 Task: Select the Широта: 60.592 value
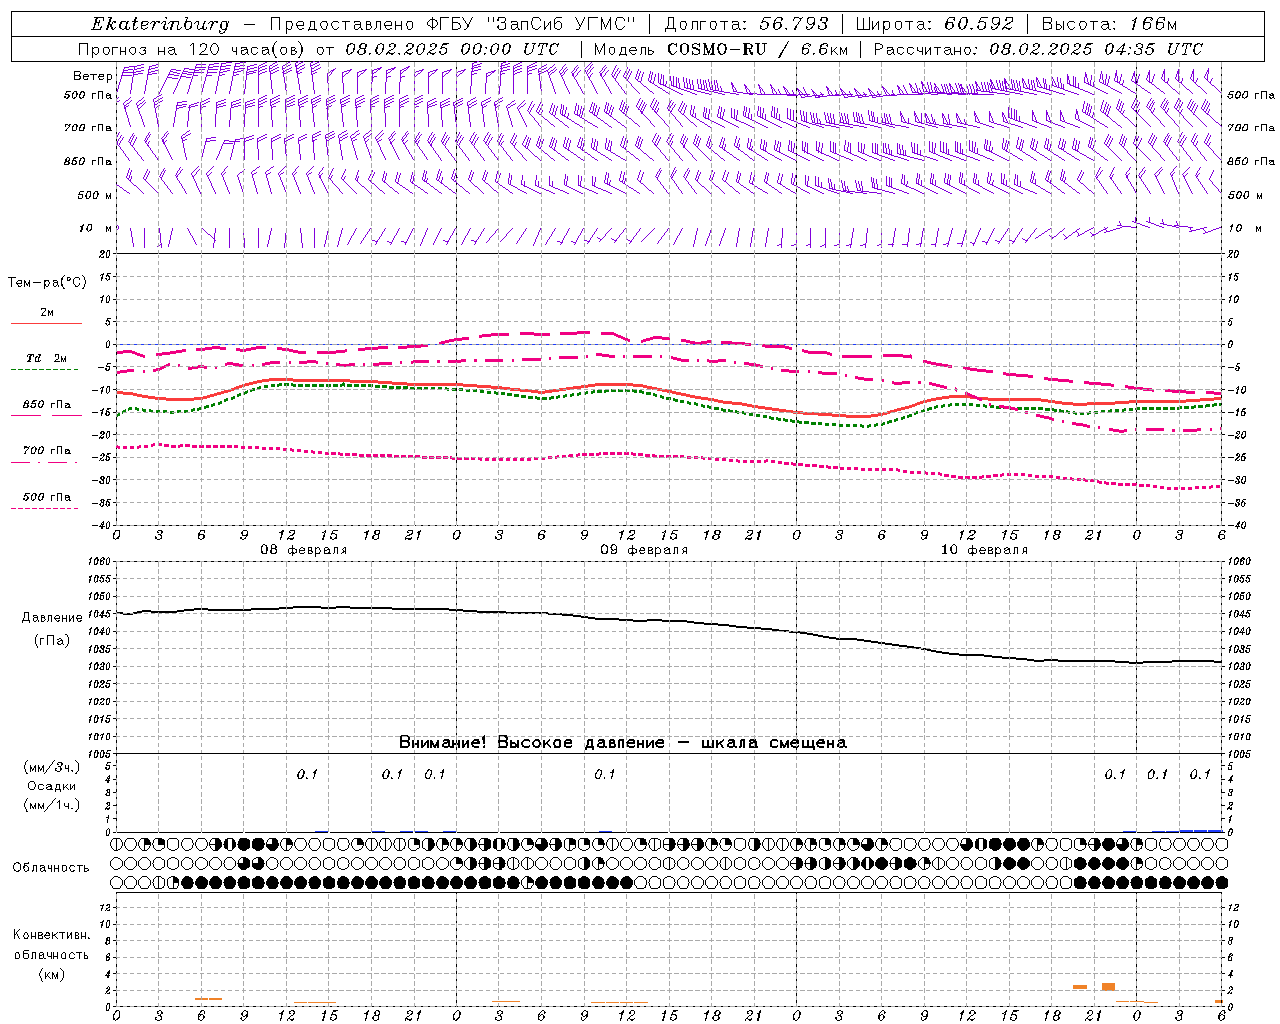935,24
